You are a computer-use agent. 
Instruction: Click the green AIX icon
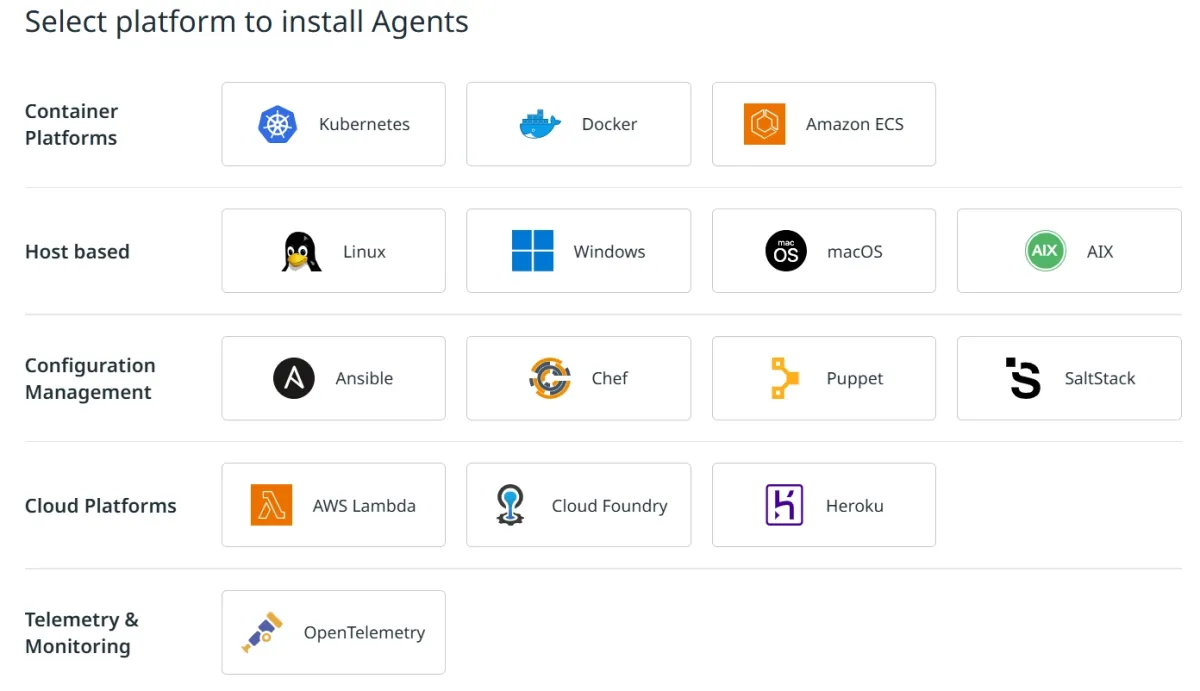pyautogui.click(x=1045, y=251)
